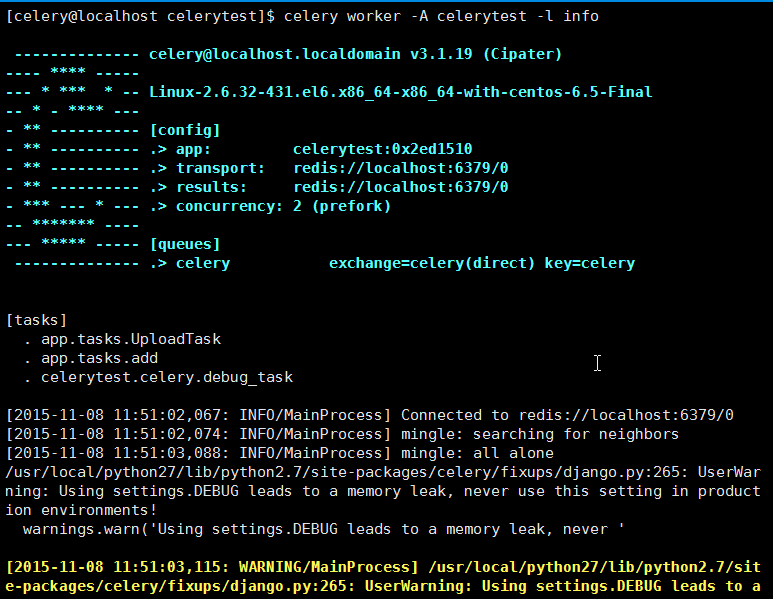This screenshot has height=599, width=773.
Task: Click the "[queues]" section header
Action: pos(185,244)
